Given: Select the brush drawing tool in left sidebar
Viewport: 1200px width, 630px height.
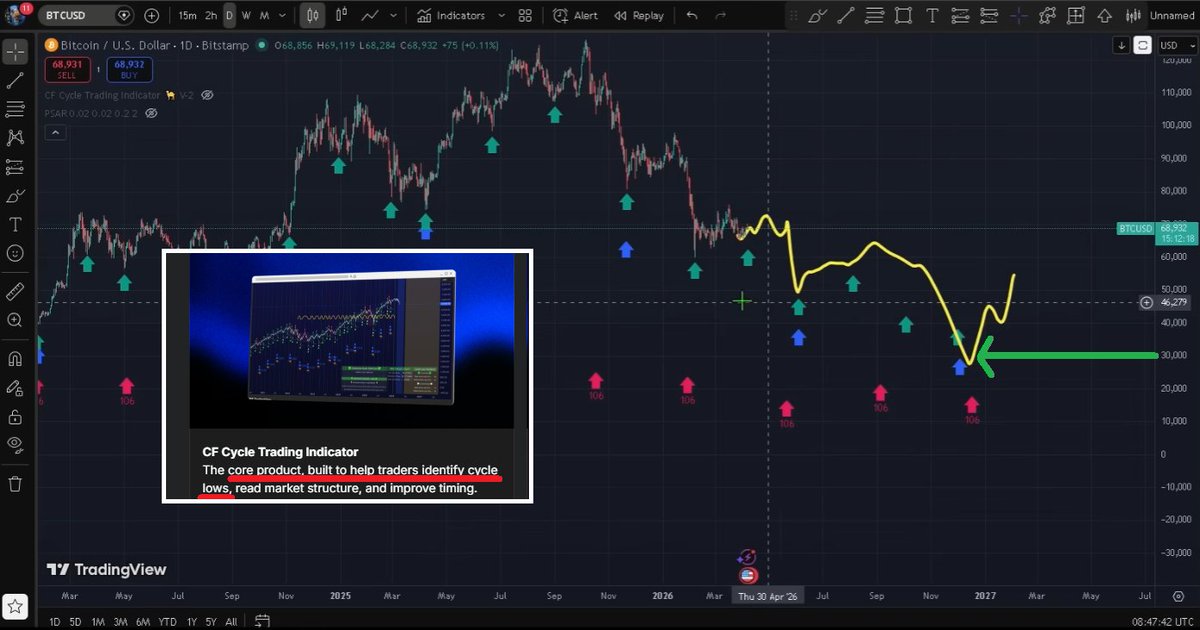Looking at the screenshot, I should (15, 196).
